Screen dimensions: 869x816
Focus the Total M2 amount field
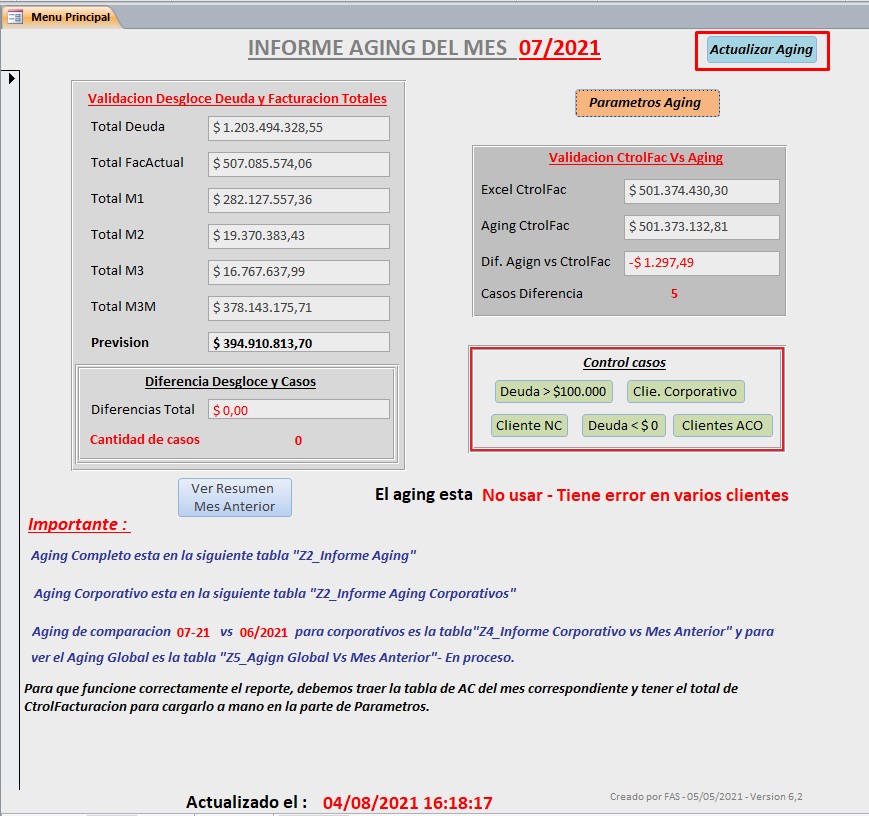(298, 236)
